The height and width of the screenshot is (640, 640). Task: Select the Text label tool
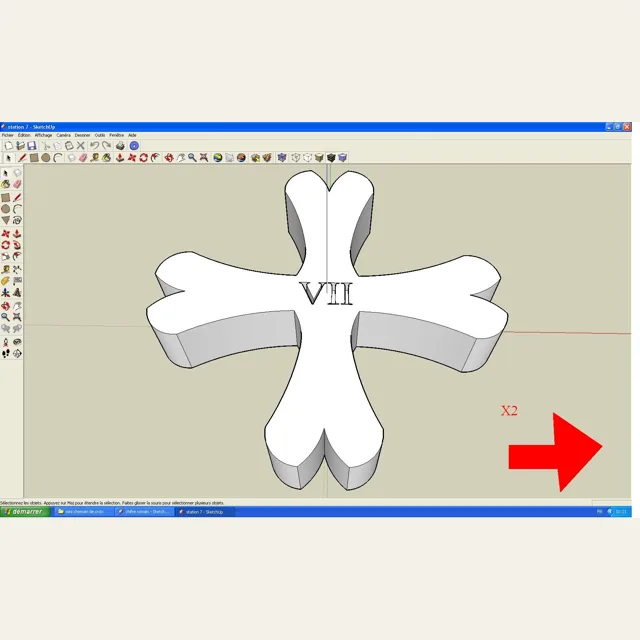click(x=17, y=281)
